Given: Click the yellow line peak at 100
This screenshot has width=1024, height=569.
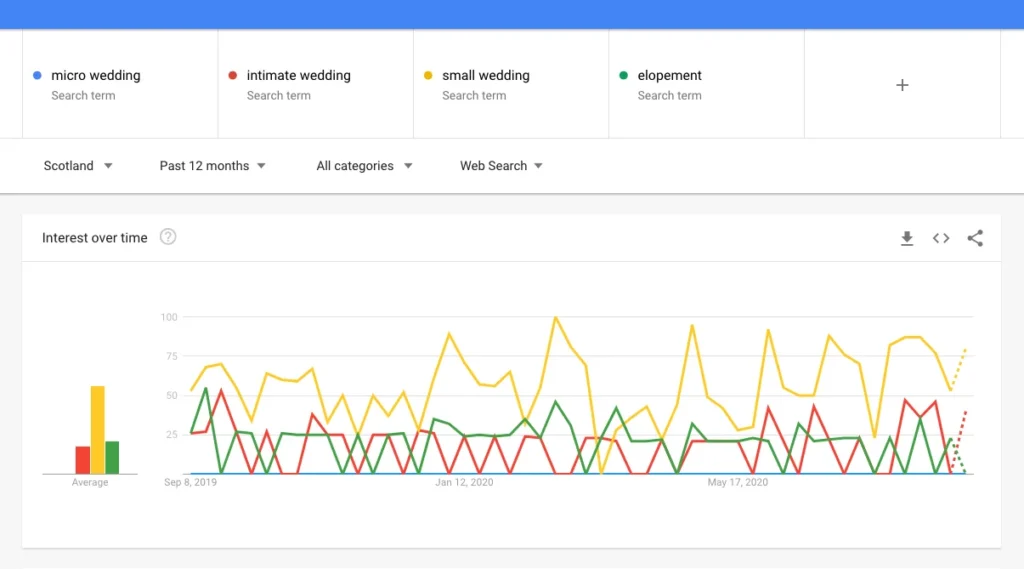Looking at the screenshot, I should [x=555, y=318].
